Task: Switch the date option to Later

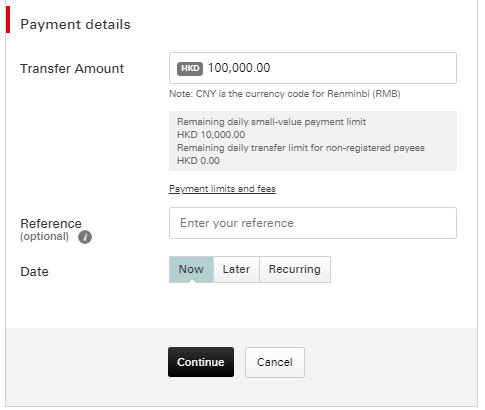Action: point(236,269)
